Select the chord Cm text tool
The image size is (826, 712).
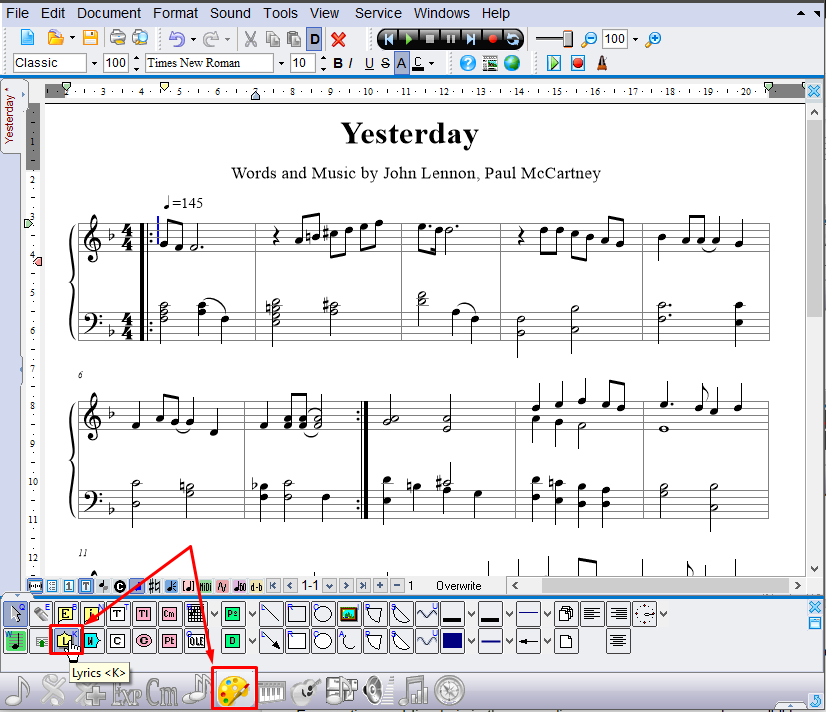tap(169, 614)
